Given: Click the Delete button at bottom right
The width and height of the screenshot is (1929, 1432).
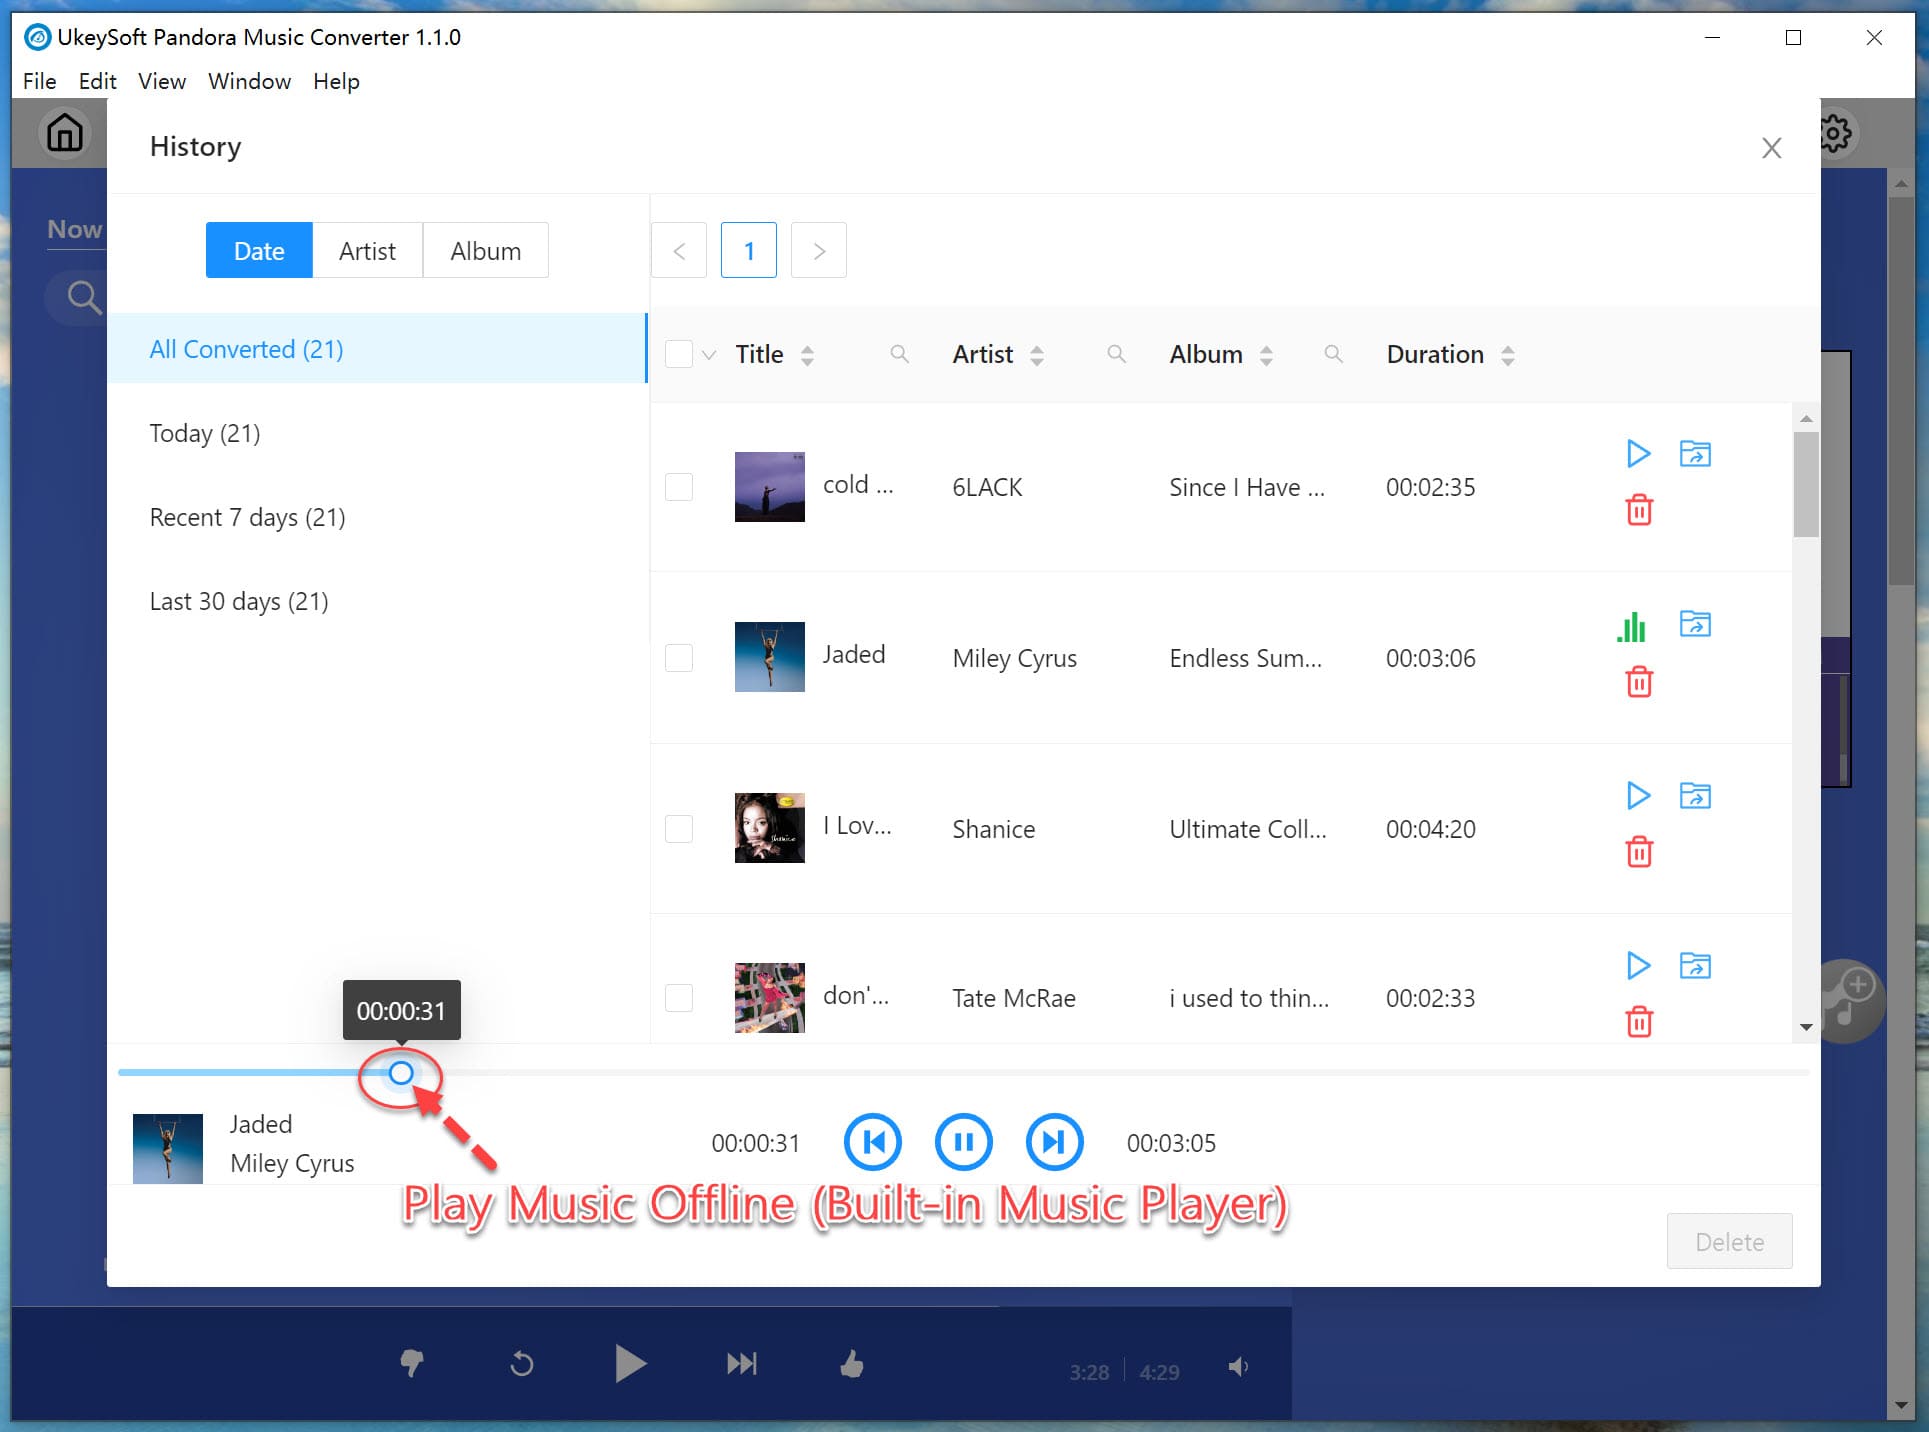Looking at the screenshot, I should click(x=1731, y=1241).
